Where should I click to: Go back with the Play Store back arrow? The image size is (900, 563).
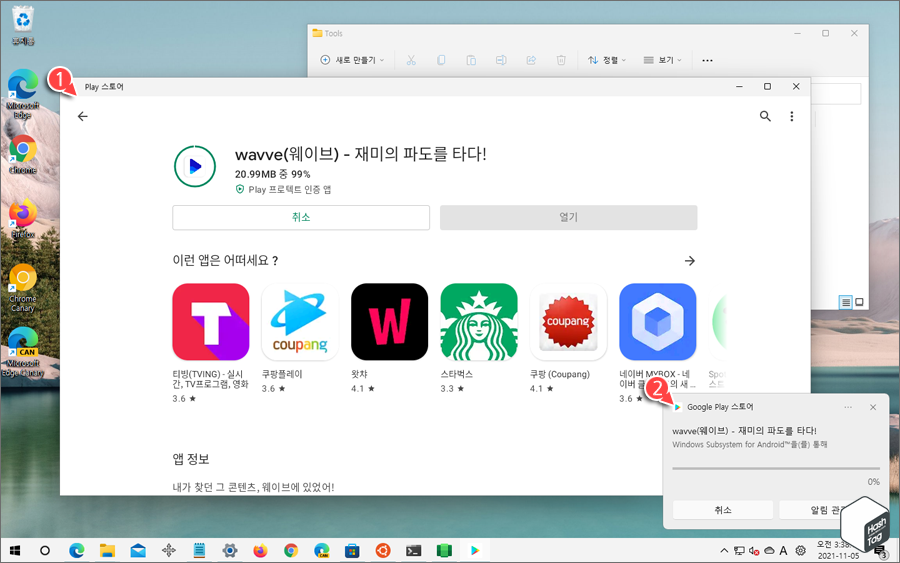(83, 117)
